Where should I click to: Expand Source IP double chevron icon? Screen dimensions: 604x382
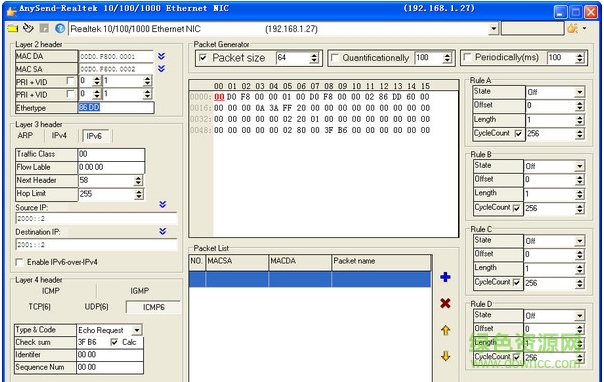tap(163, 204)
